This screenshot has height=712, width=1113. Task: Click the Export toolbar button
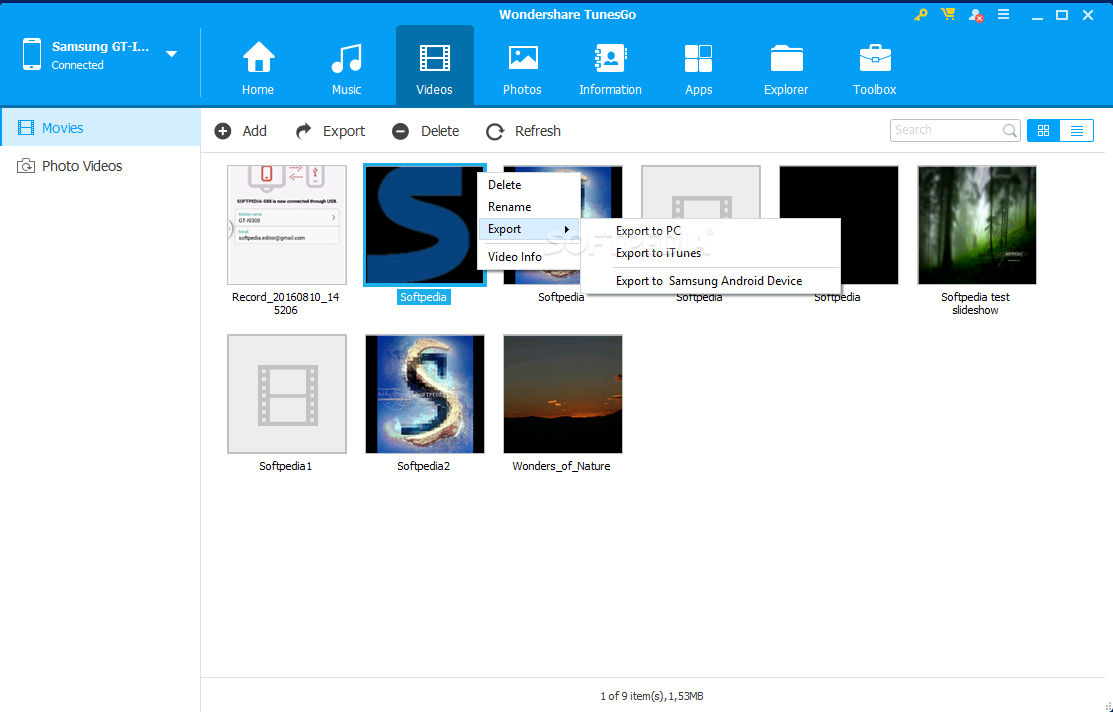click(330, 131)
